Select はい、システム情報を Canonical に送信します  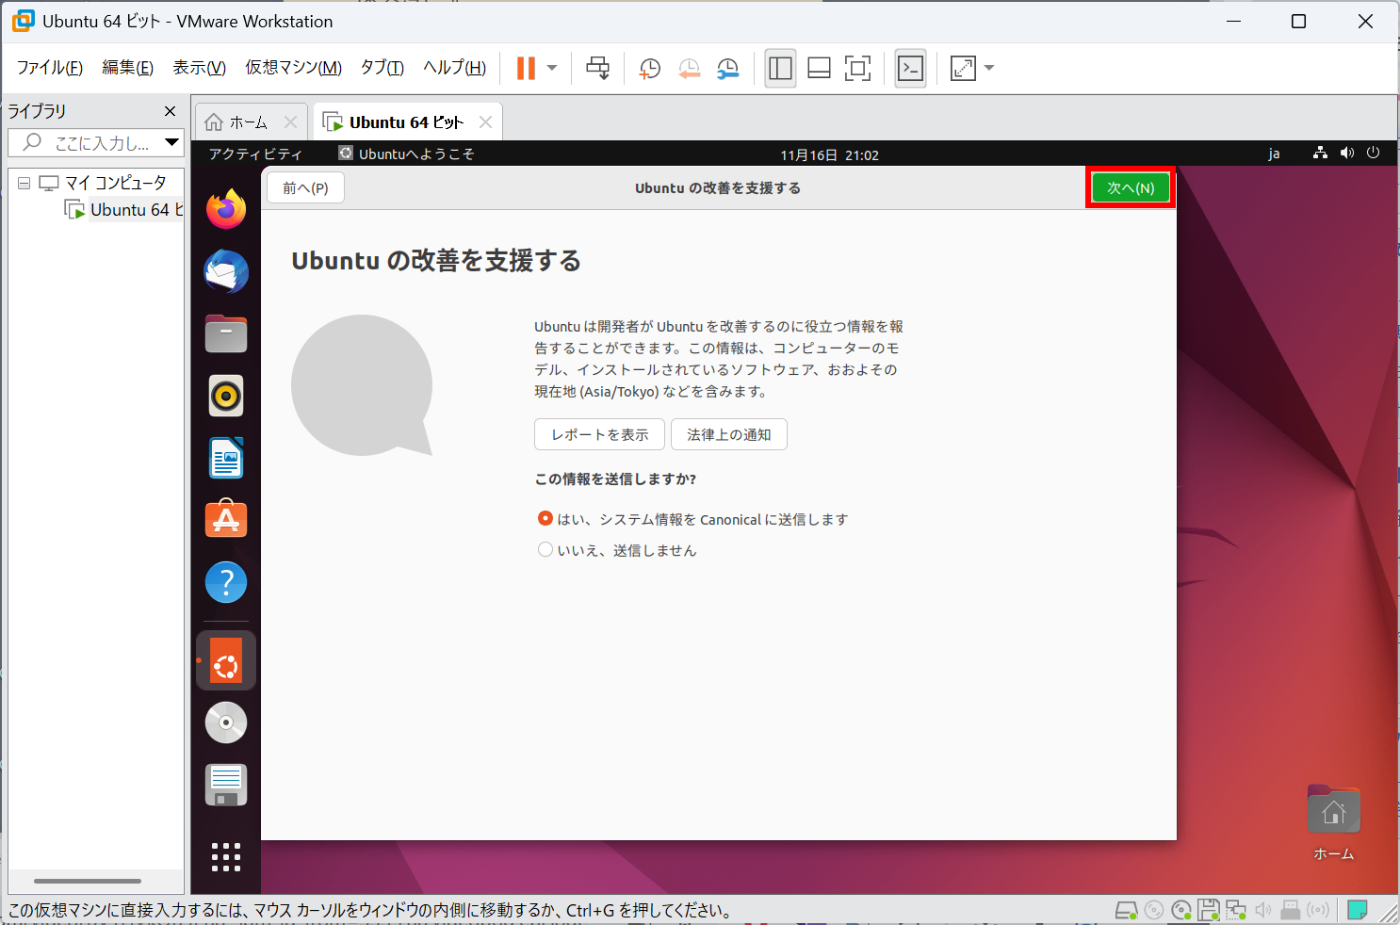pyautogui.click(x=692, y=519)
